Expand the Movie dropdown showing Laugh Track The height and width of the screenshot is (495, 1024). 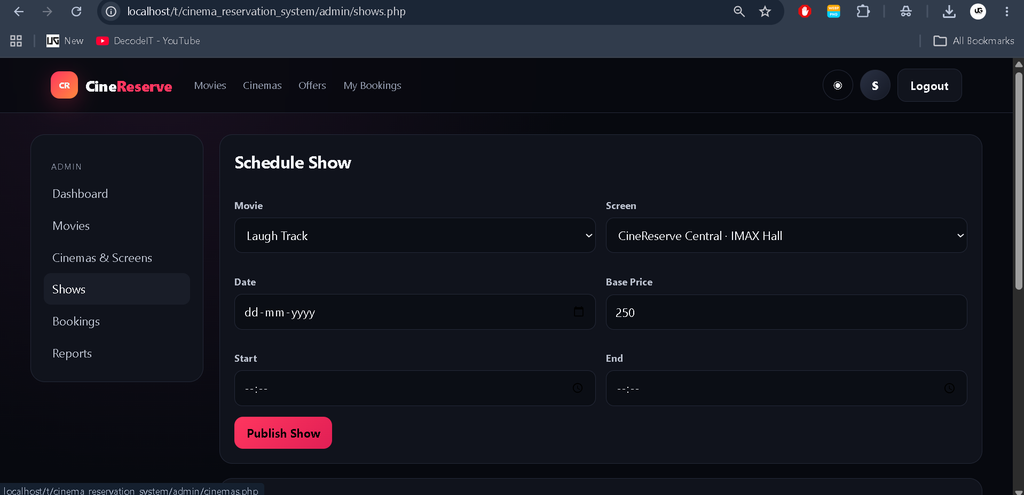pyautogui.click(x=415, y=235)
